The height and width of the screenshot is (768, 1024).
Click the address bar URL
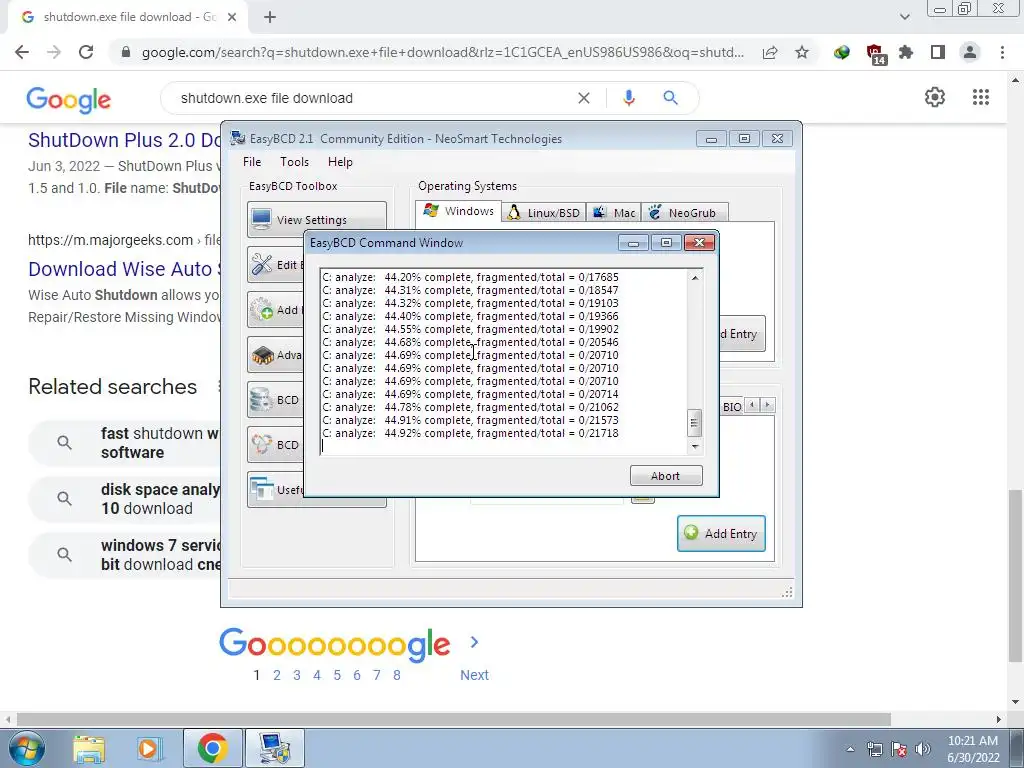[x=443, y=52]
